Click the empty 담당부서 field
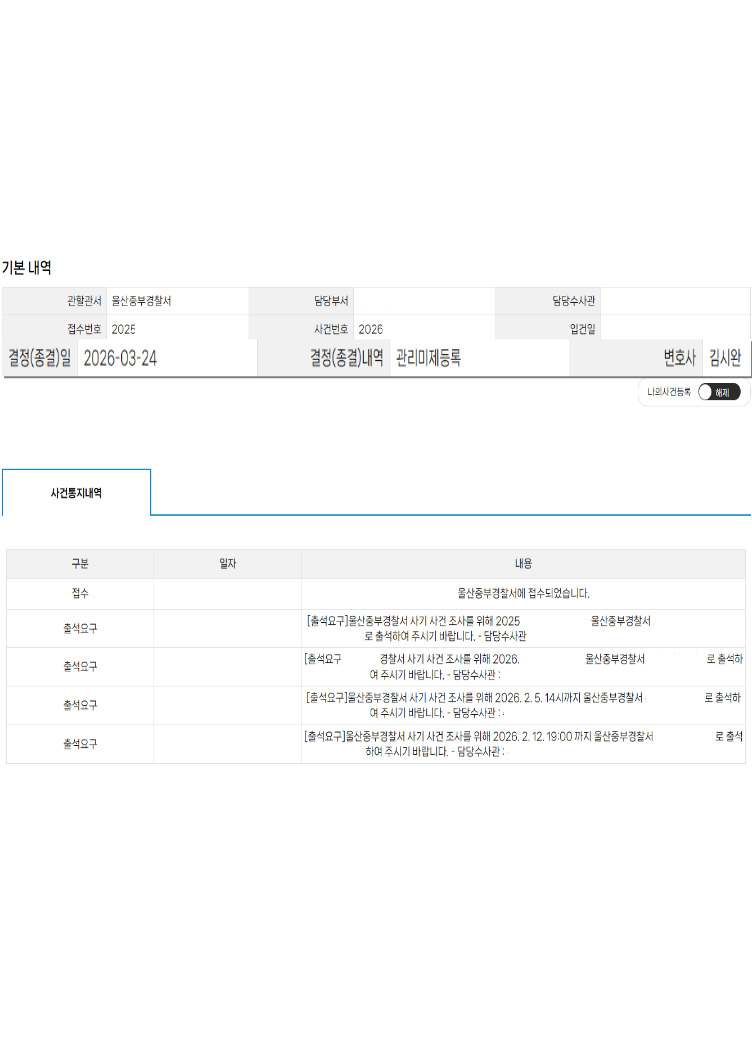 click(x=424, y=301)
